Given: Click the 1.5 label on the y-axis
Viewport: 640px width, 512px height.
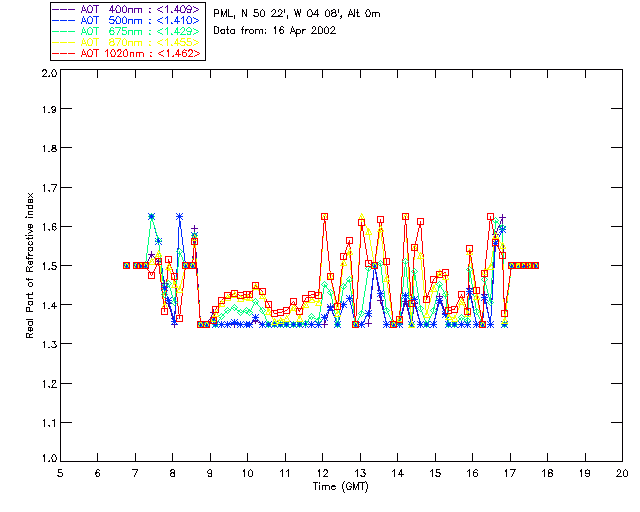Looking at the screenshot, I should pyautogui.click(x=49, y=266).
